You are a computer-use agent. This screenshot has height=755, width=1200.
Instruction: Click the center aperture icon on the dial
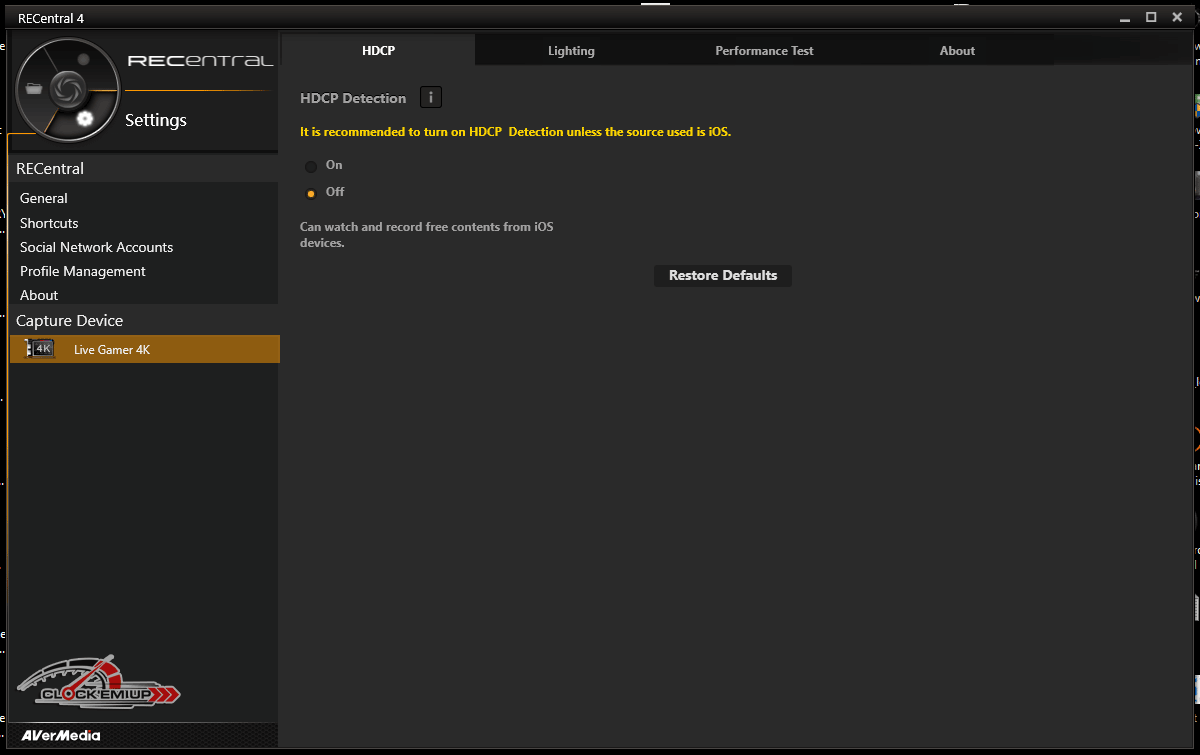tap(66, 88)
